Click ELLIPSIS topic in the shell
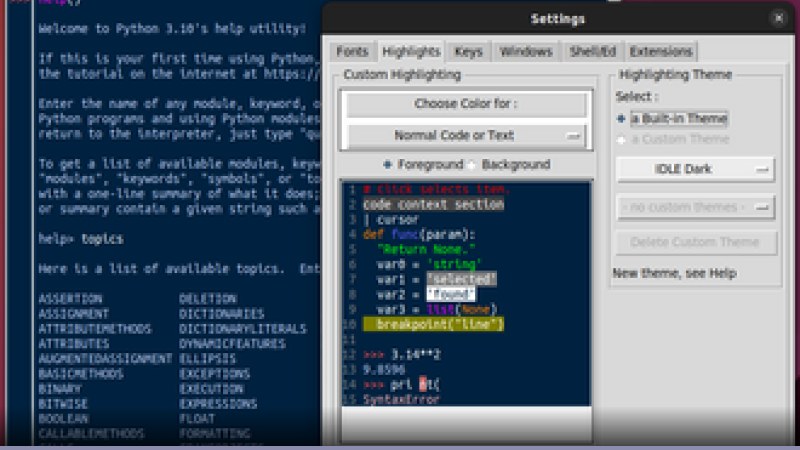The height and width of the screenshot is (450, 800). coord(208,359)
